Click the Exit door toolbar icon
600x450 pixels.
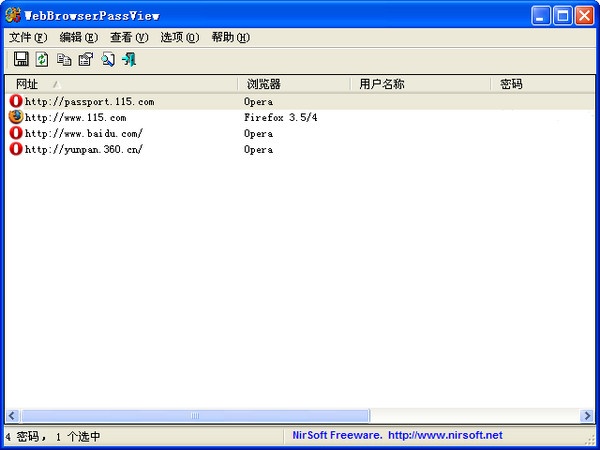click(x=129, y=59)
